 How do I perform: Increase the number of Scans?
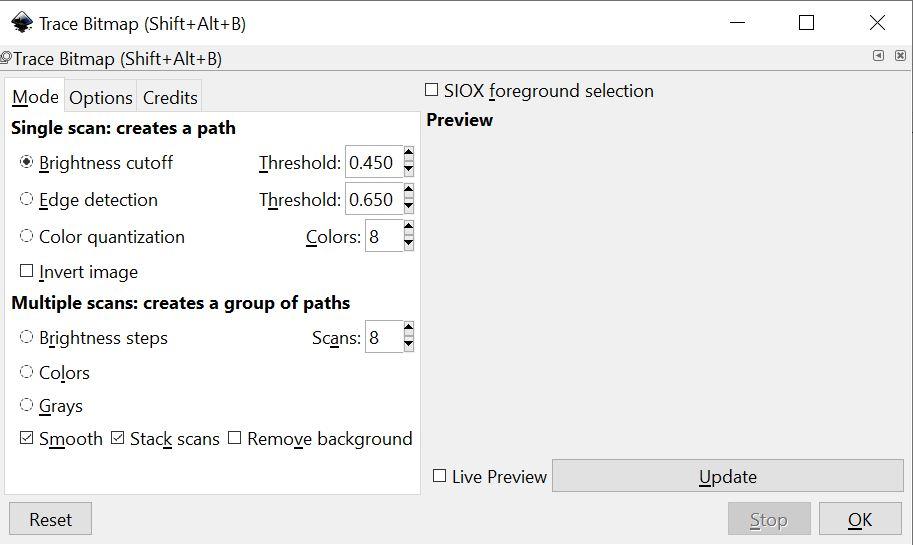(x=409, y=330)
